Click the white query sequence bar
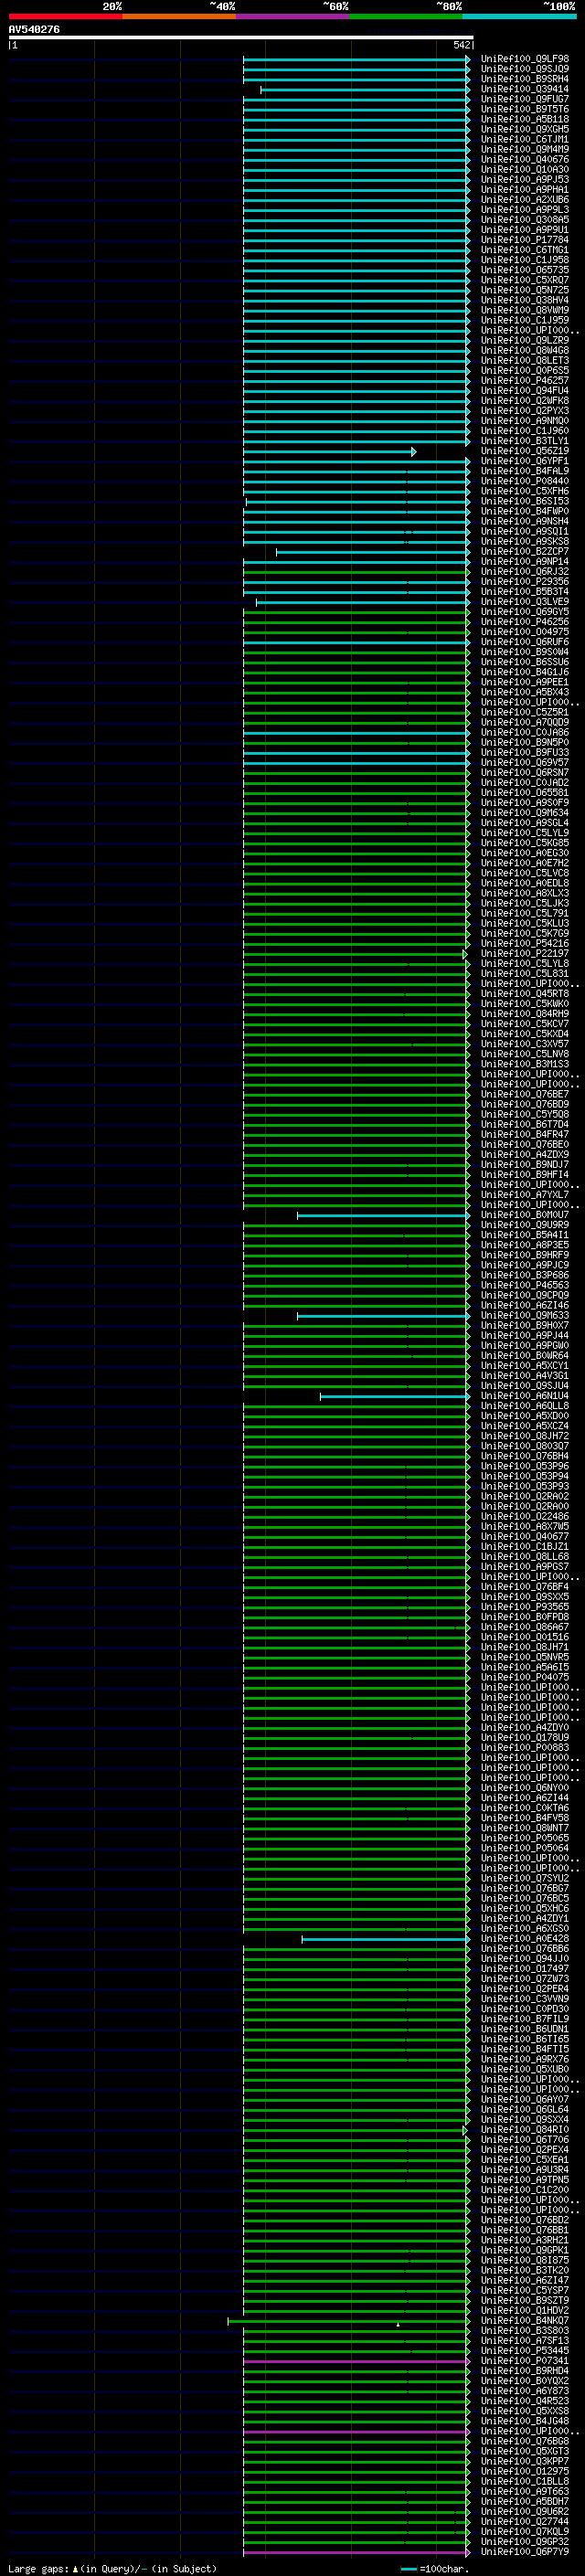The image size is (585, 2576). [241, 37]
